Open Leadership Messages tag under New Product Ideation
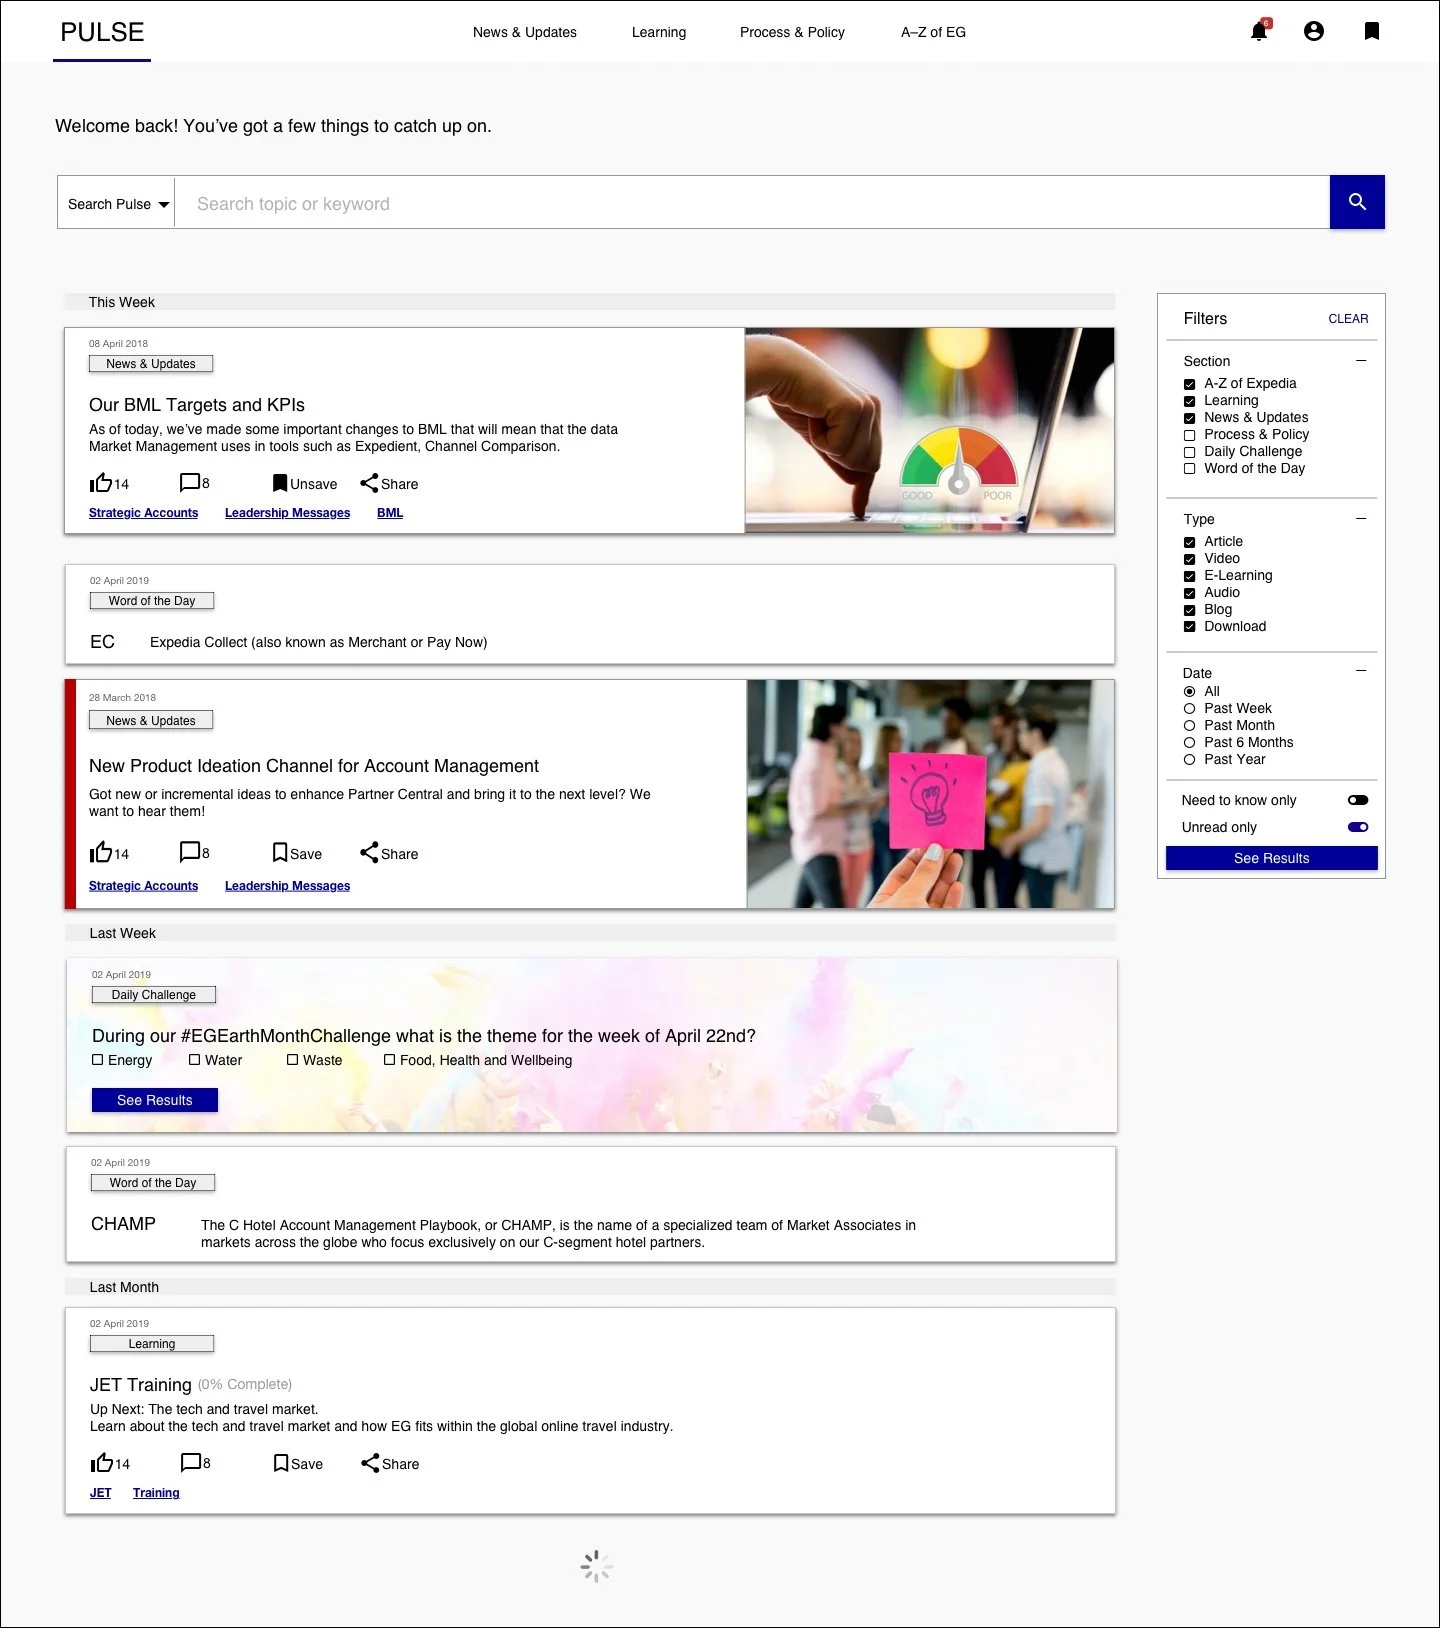Viewport: 1440px width, 1628px height. [288, 886]
